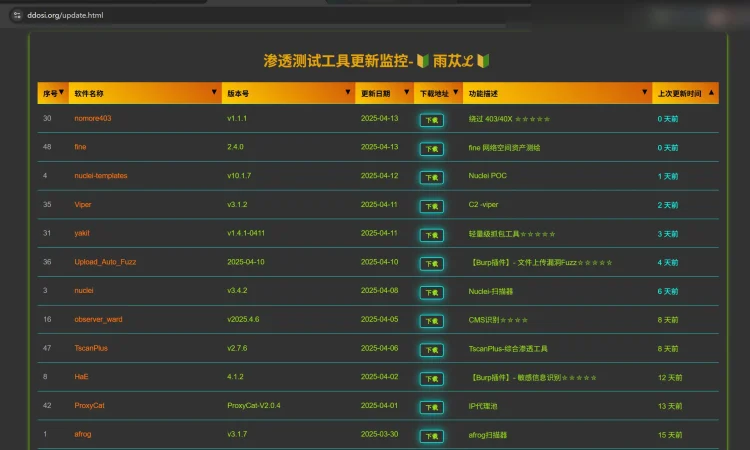This screenshot has width=750, height=450.
Task: Click the 下载 button in yakit row
Action: [x=431, y=235]
